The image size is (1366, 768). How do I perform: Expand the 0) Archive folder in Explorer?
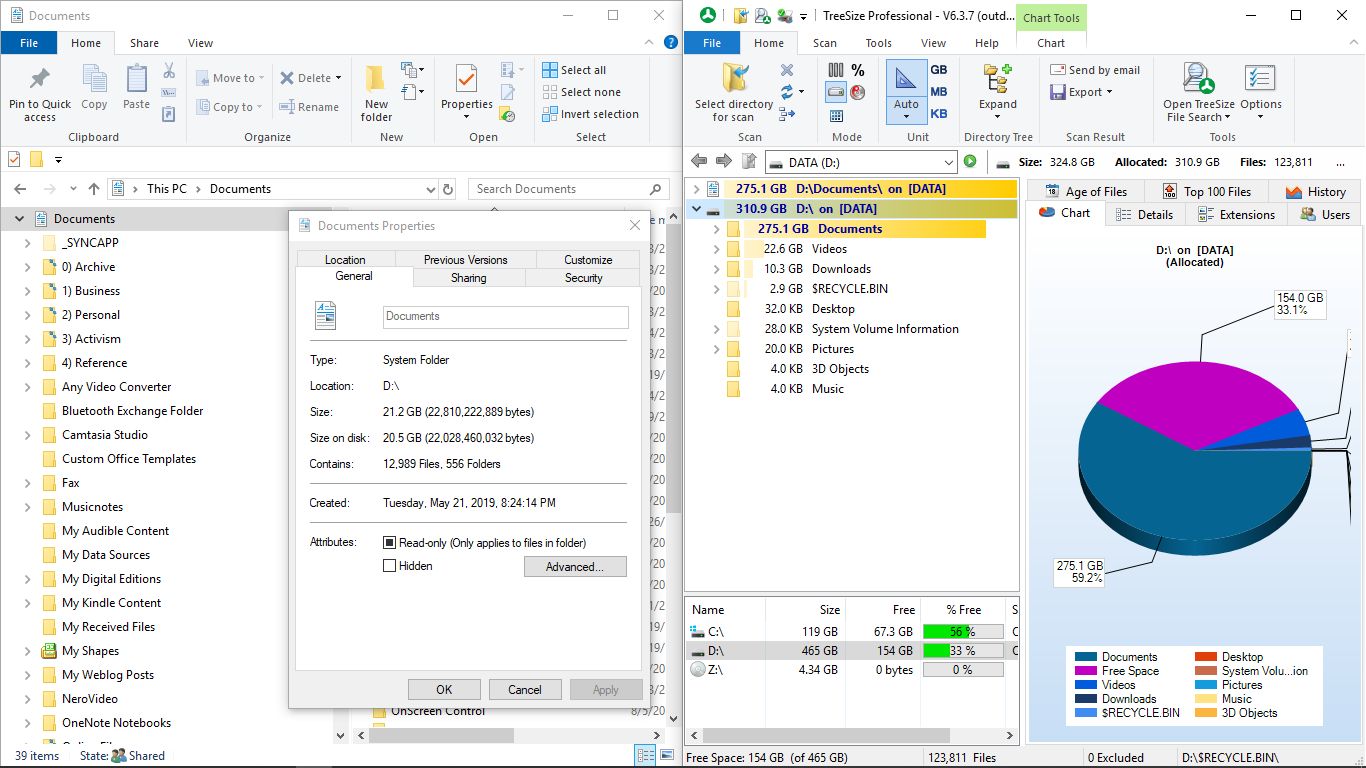tap(27, 267)
